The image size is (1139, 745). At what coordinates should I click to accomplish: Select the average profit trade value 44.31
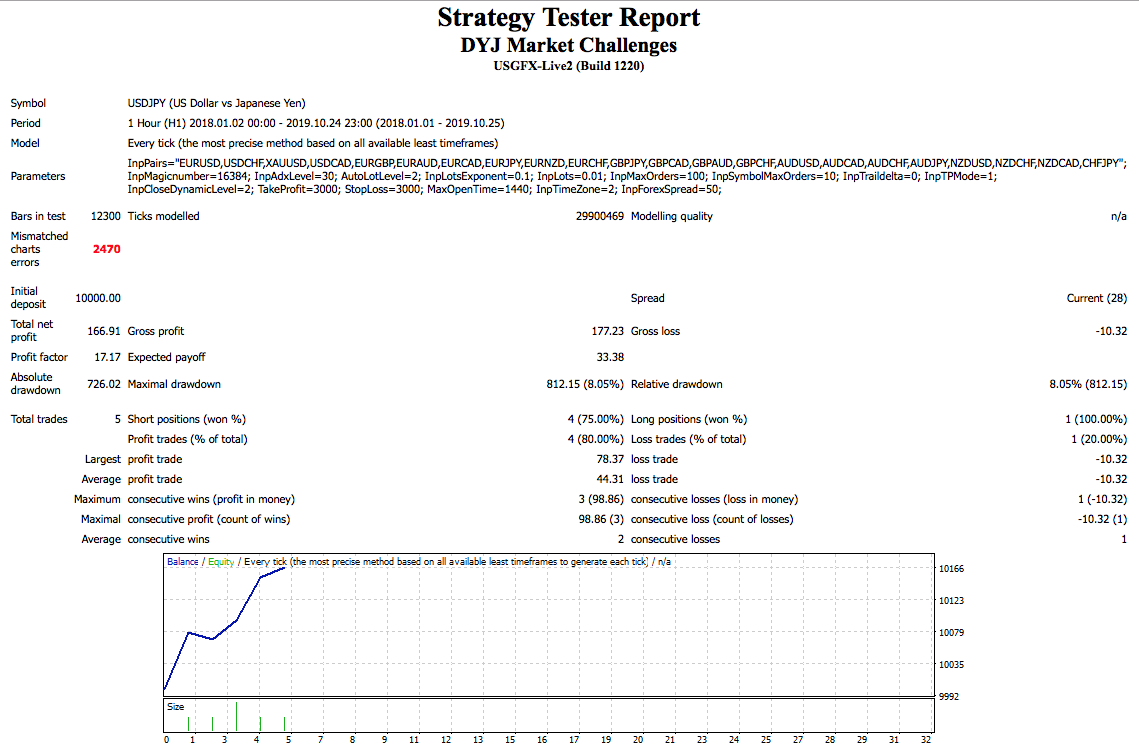[x=610, y=479]
